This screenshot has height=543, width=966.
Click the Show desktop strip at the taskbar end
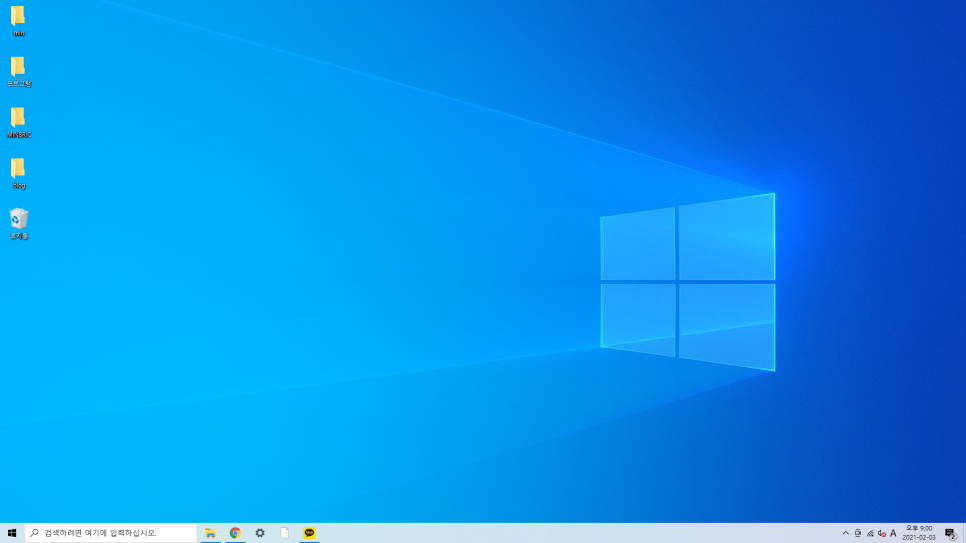[964, 533]
